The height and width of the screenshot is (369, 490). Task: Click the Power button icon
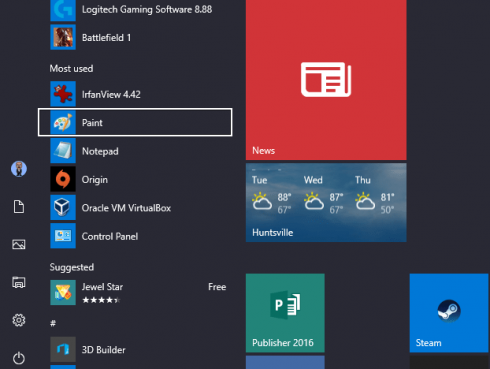pyautogui.click(x=19, y=358)
